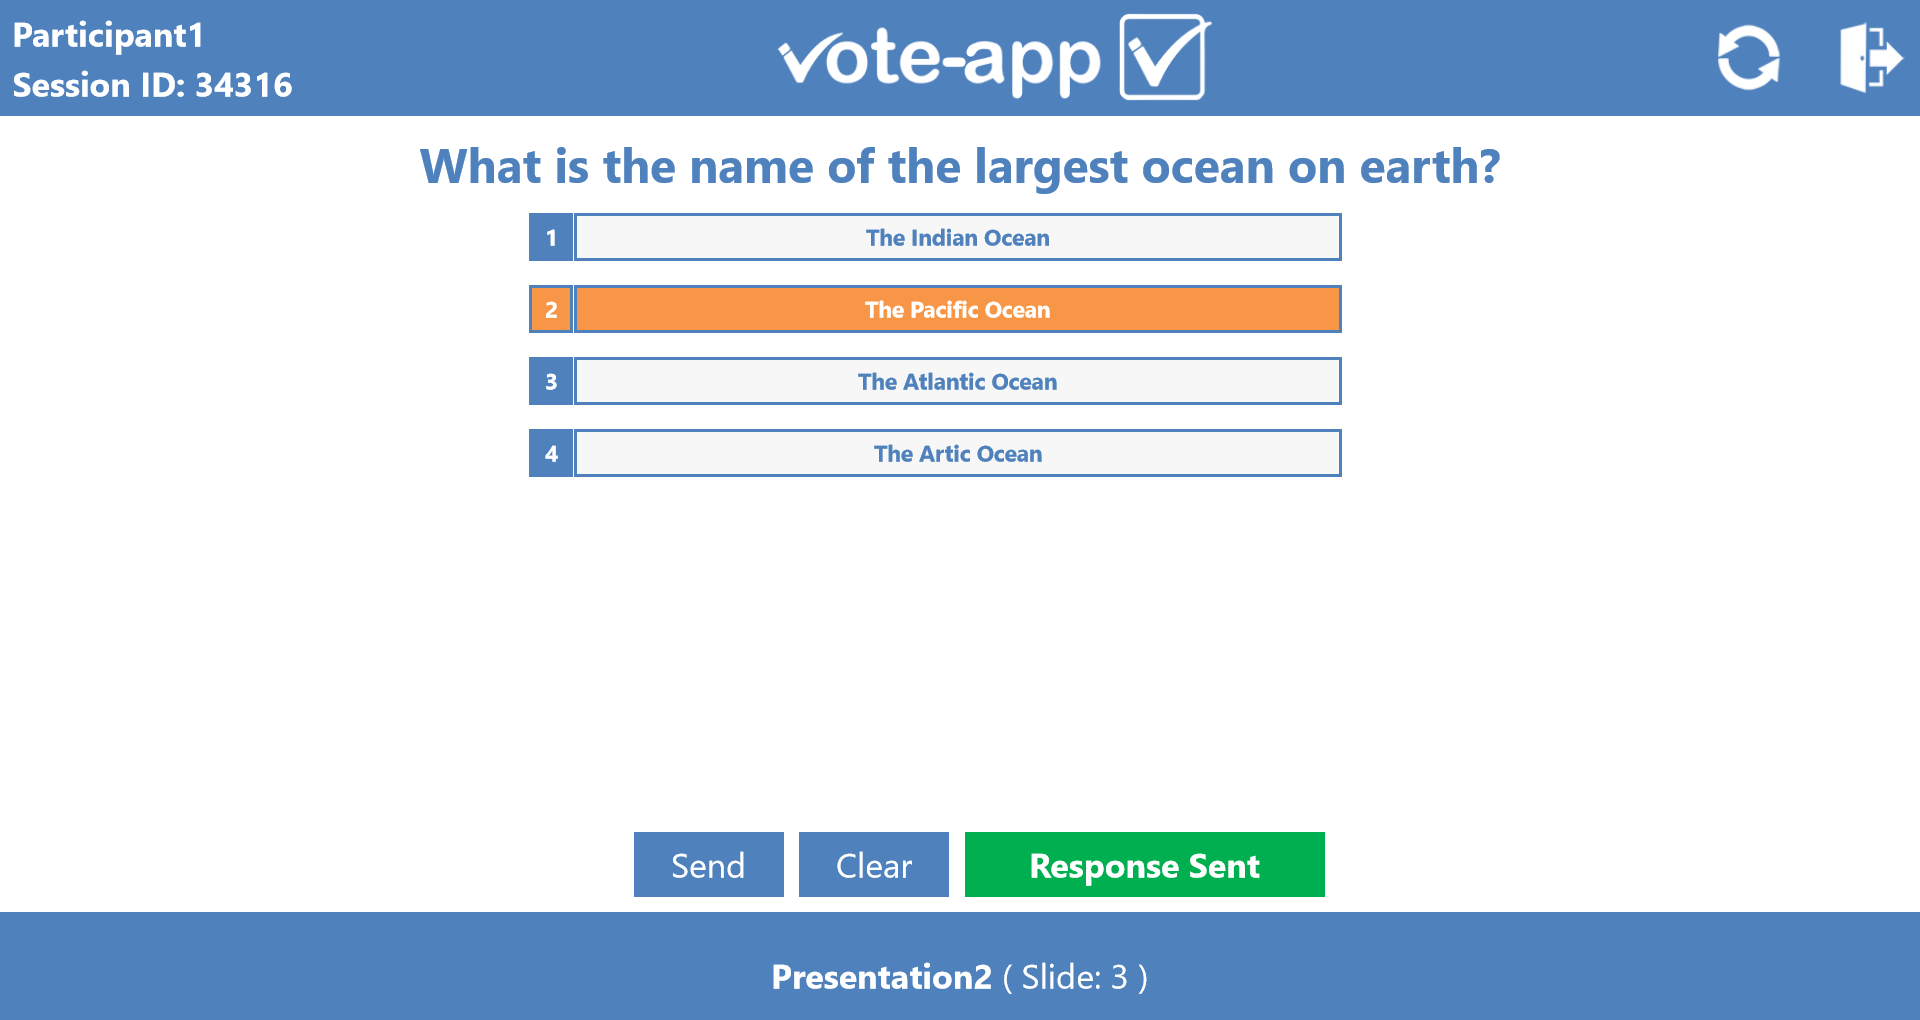This screenshot has height=1020, width=1920.
Task: Choose The Atlantic Ocean answer
Action: pos(957,382)
